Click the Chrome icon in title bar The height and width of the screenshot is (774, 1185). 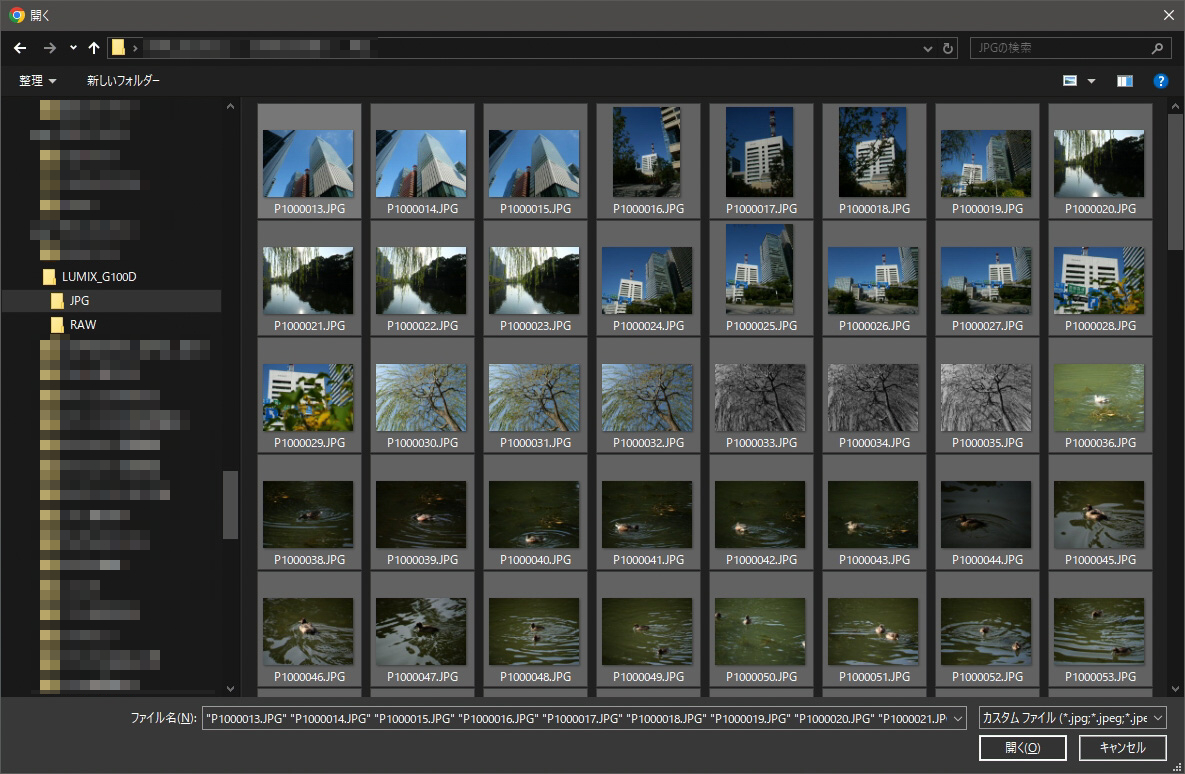(16, 15)
